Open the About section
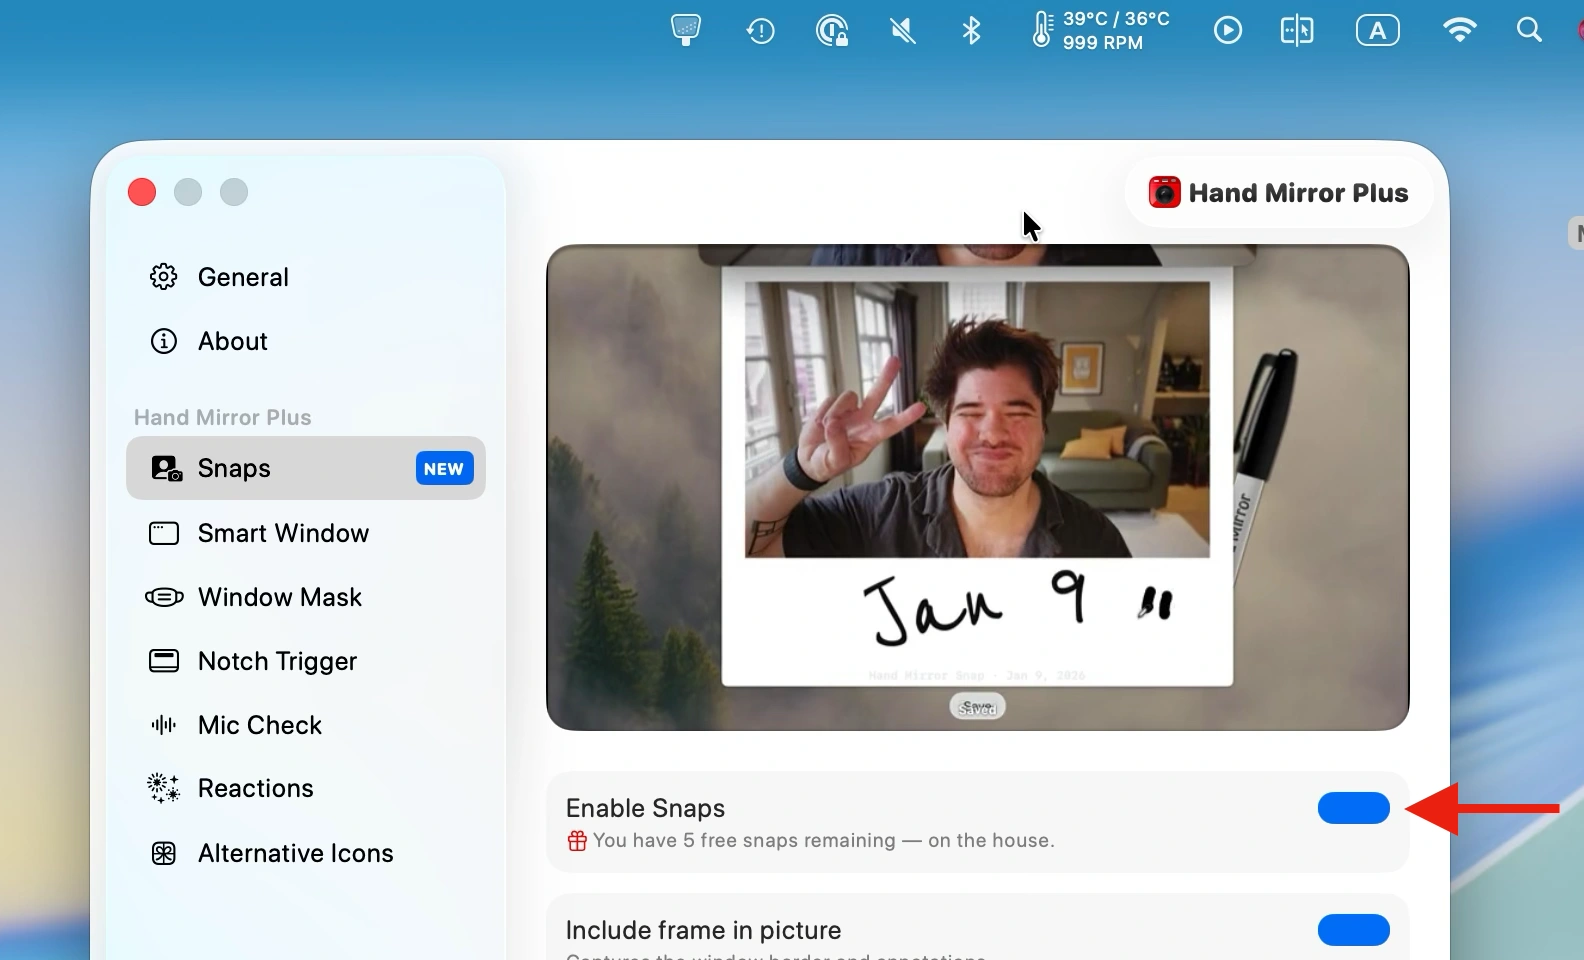Screen dimensions: 1584x960 tap(232, 341)
